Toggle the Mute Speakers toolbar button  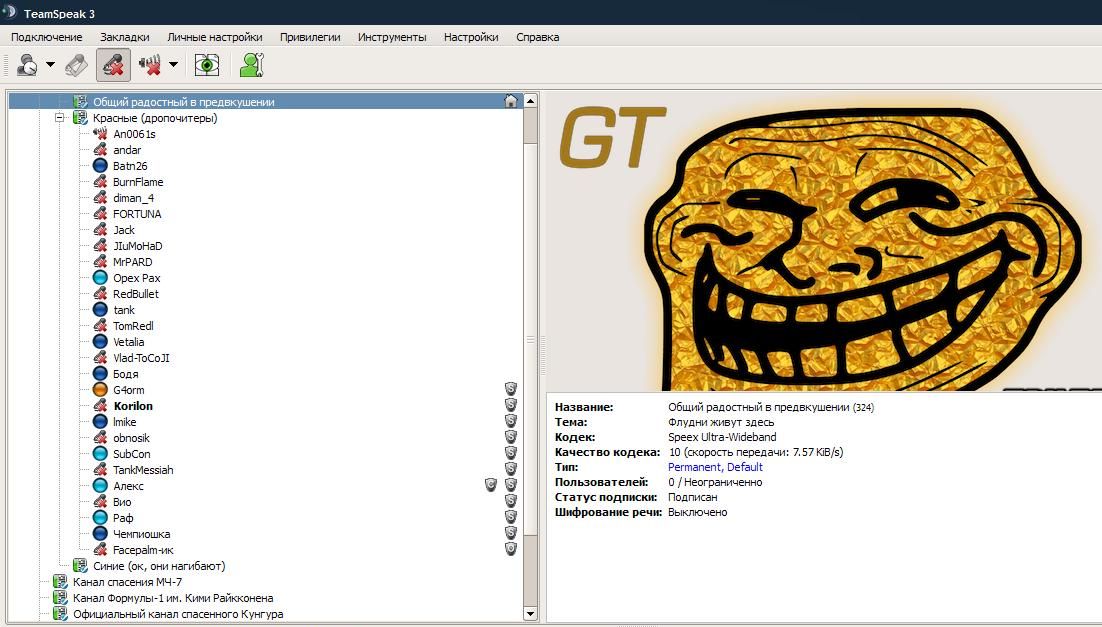coord(150,65)
